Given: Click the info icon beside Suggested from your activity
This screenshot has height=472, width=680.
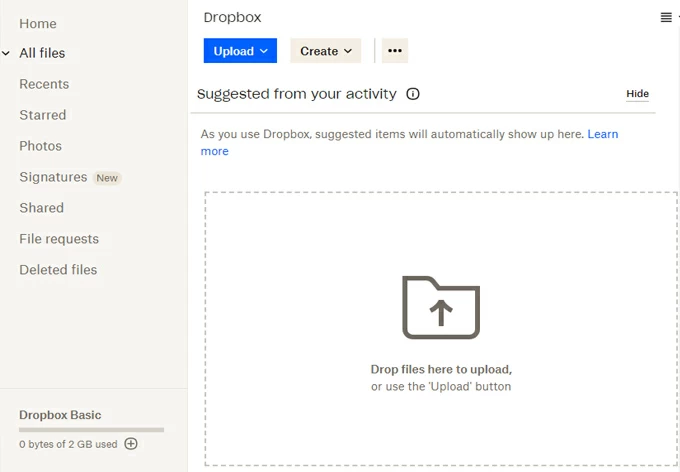Looking at the screenshot, I should pyautogui.click(x=413, y=94).
